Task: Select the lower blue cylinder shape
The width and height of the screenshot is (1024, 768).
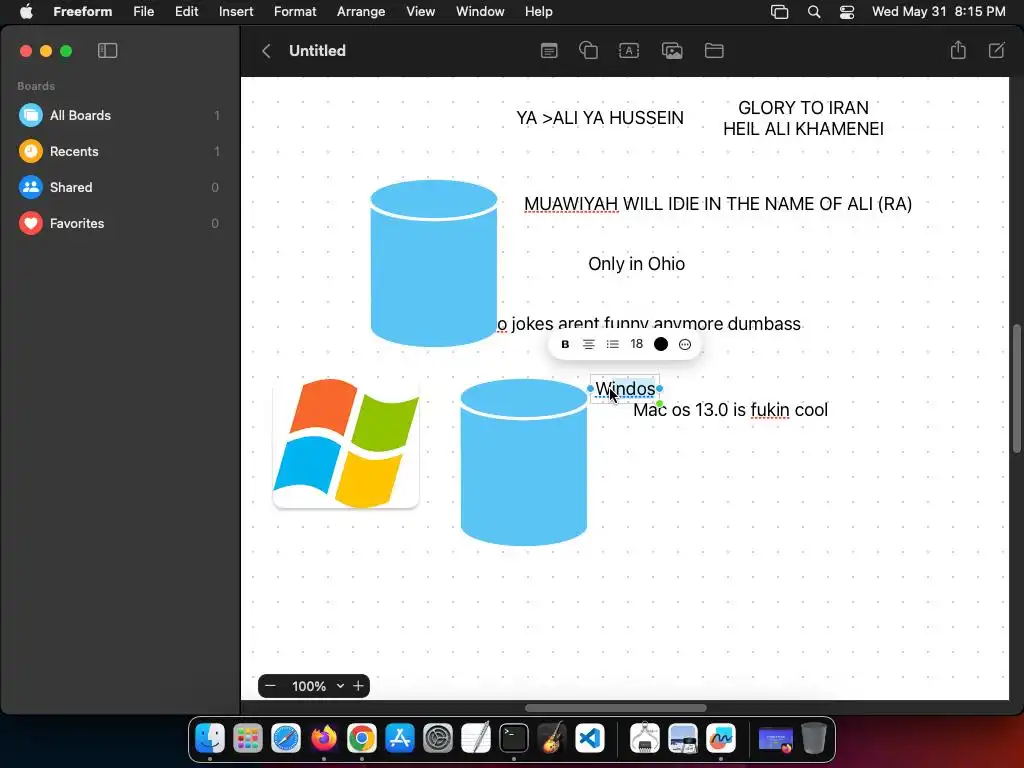Action: [x=524, y=462]
